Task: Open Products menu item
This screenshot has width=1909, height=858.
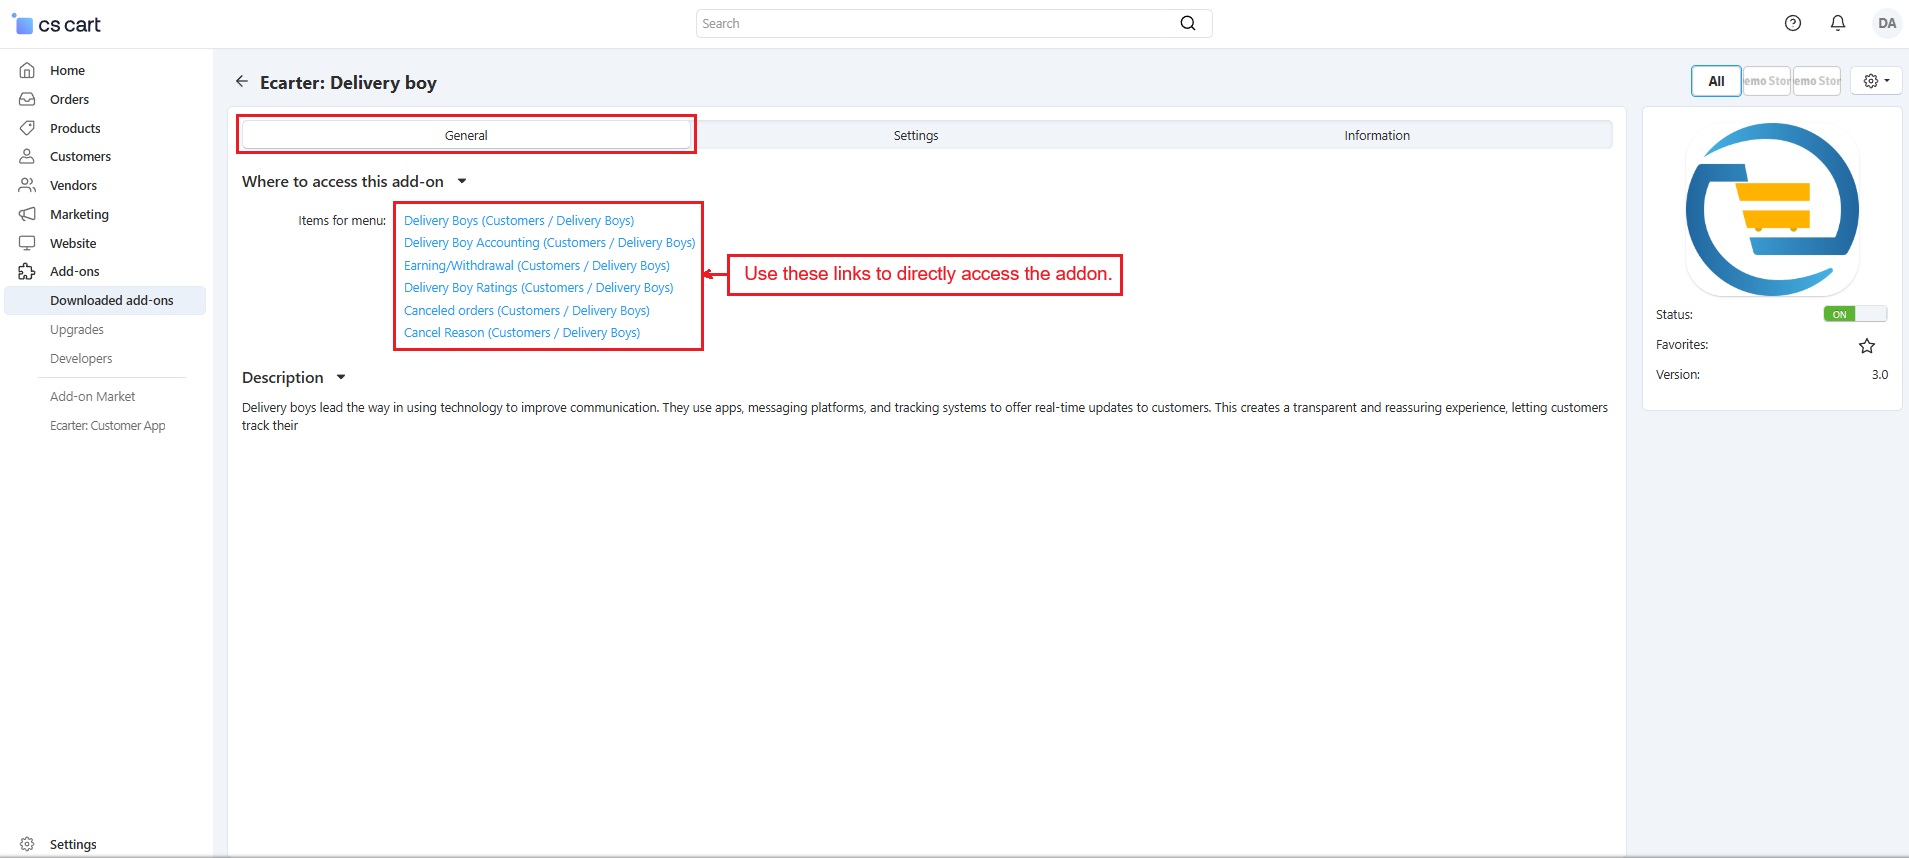Action: (75, 128)
